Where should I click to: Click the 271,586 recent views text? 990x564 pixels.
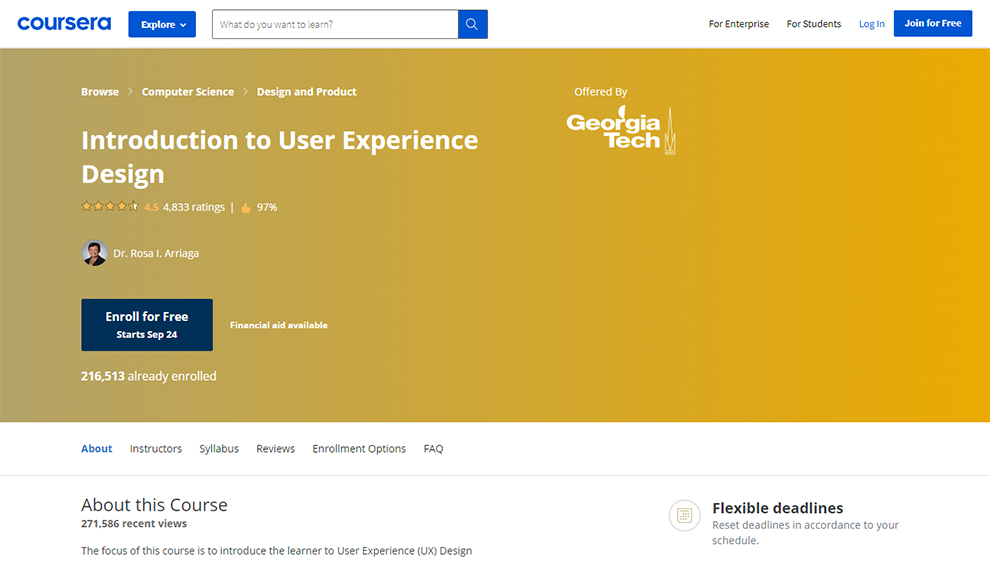[x=134, y=524]
